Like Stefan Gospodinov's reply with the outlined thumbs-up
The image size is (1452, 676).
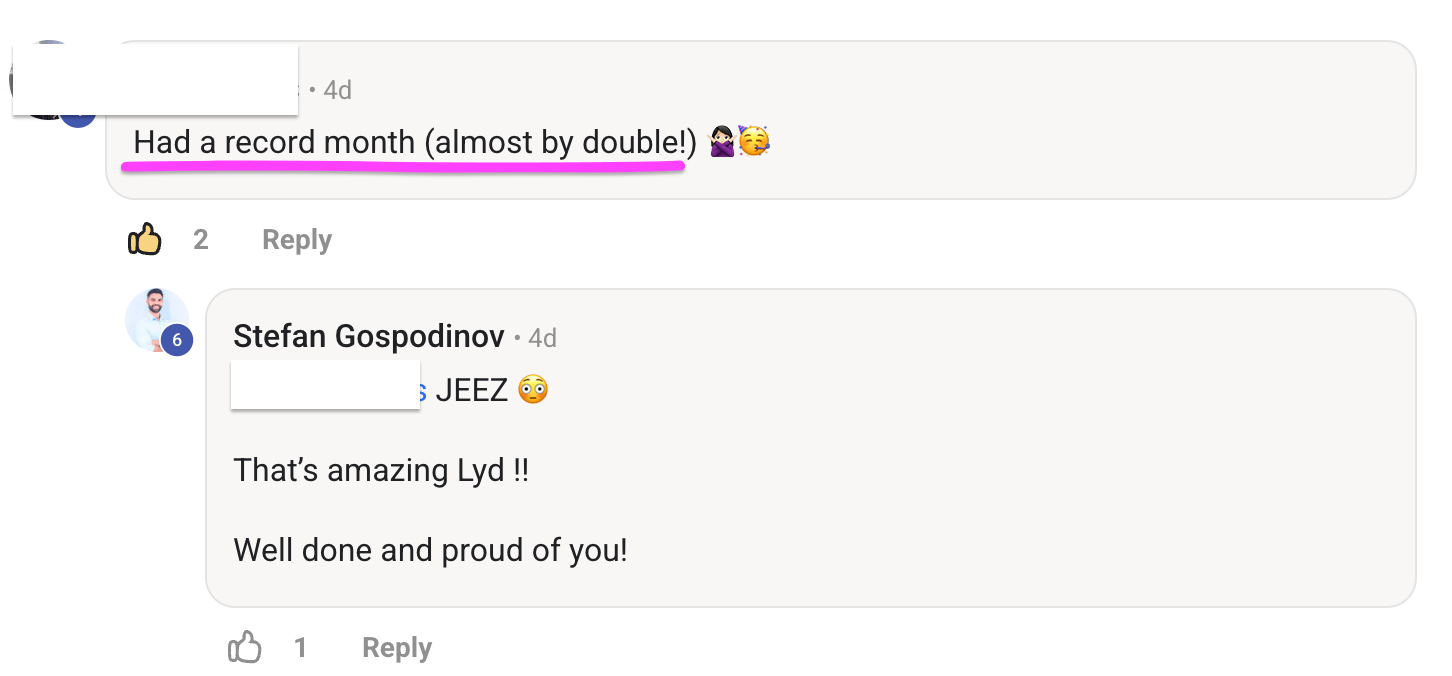[x=245, y=648]
